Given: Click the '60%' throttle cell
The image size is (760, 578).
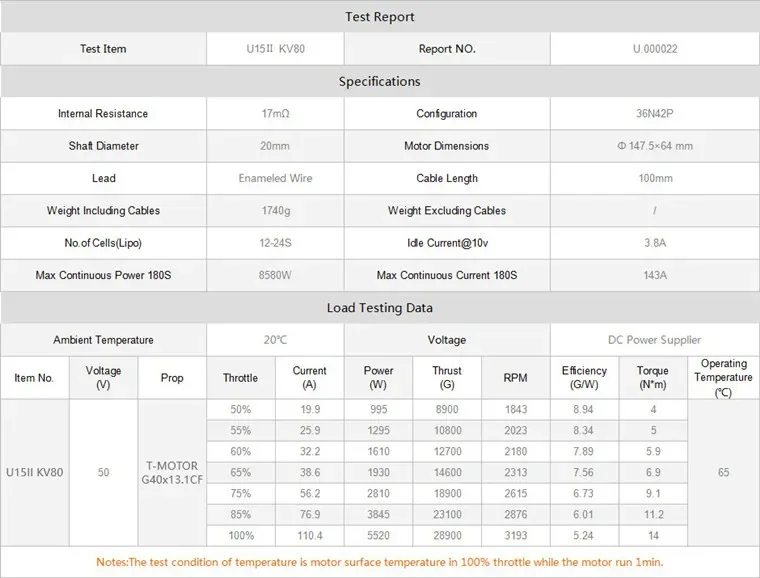Looking at the screenshot, I should coord(240,452).
